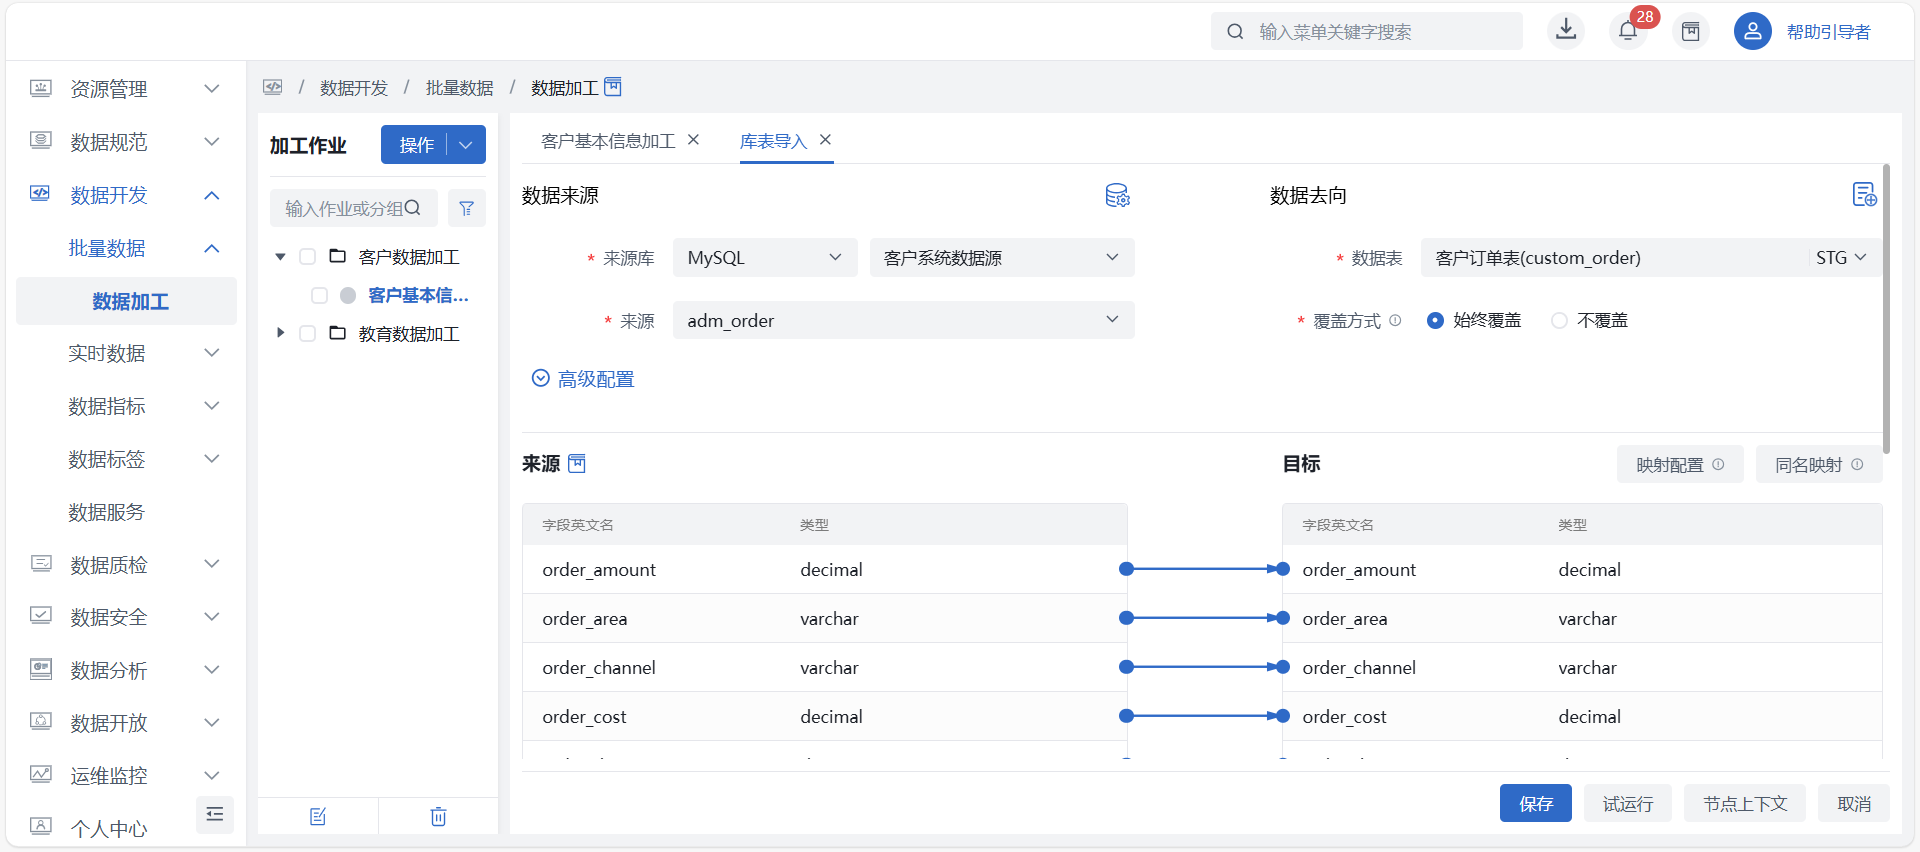The height and width of the screenshot is (852, 1920).
Task: Check the 客户数据加工 folder checkbox
Action: [308, 257]
